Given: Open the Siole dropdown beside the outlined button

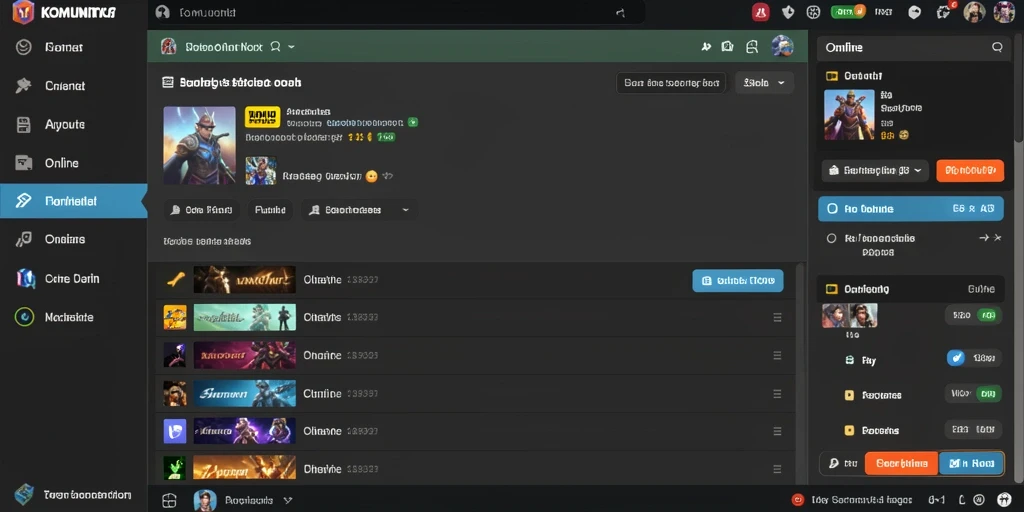Looking at the screenshot, I should click(764, 83).
